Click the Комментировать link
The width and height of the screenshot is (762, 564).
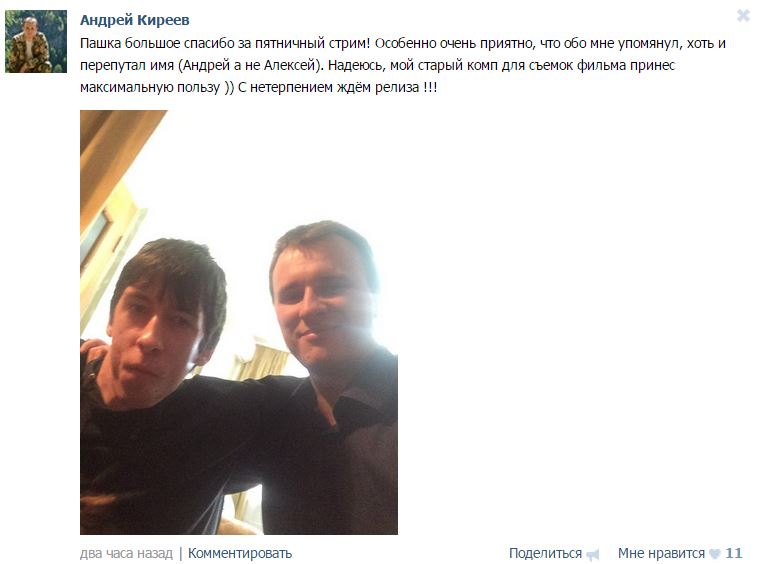tap(240, 553)
